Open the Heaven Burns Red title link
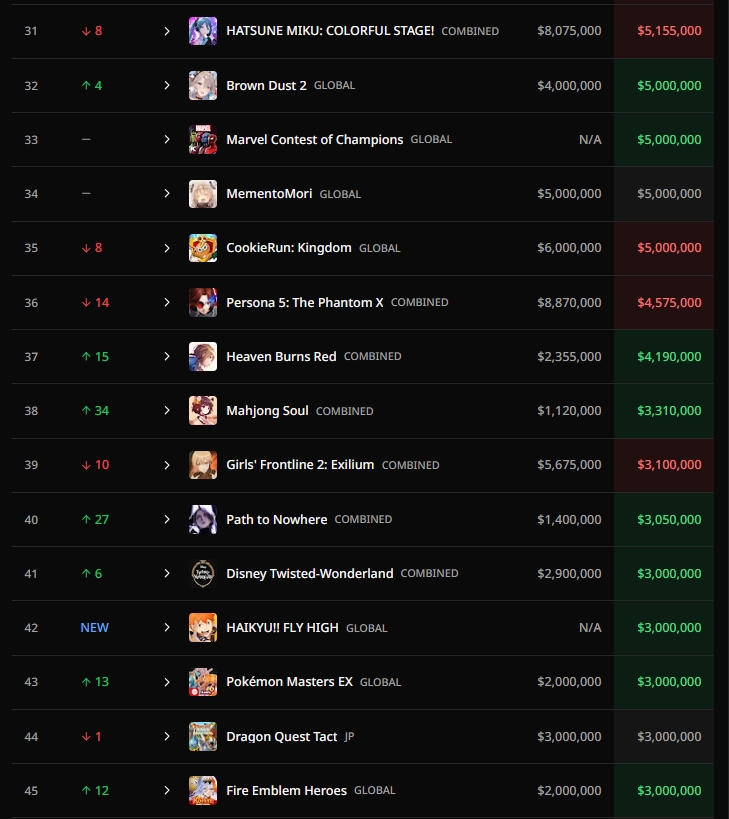This screenshot has width=729, height=819. 281,356
